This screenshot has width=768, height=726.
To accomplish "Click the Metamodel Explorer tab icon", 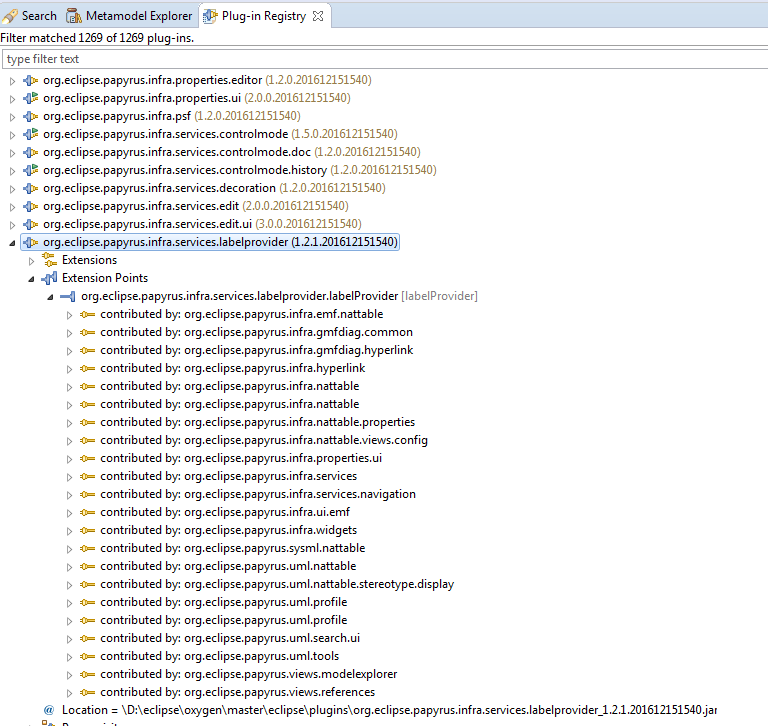I will click(x=73, y=16).
